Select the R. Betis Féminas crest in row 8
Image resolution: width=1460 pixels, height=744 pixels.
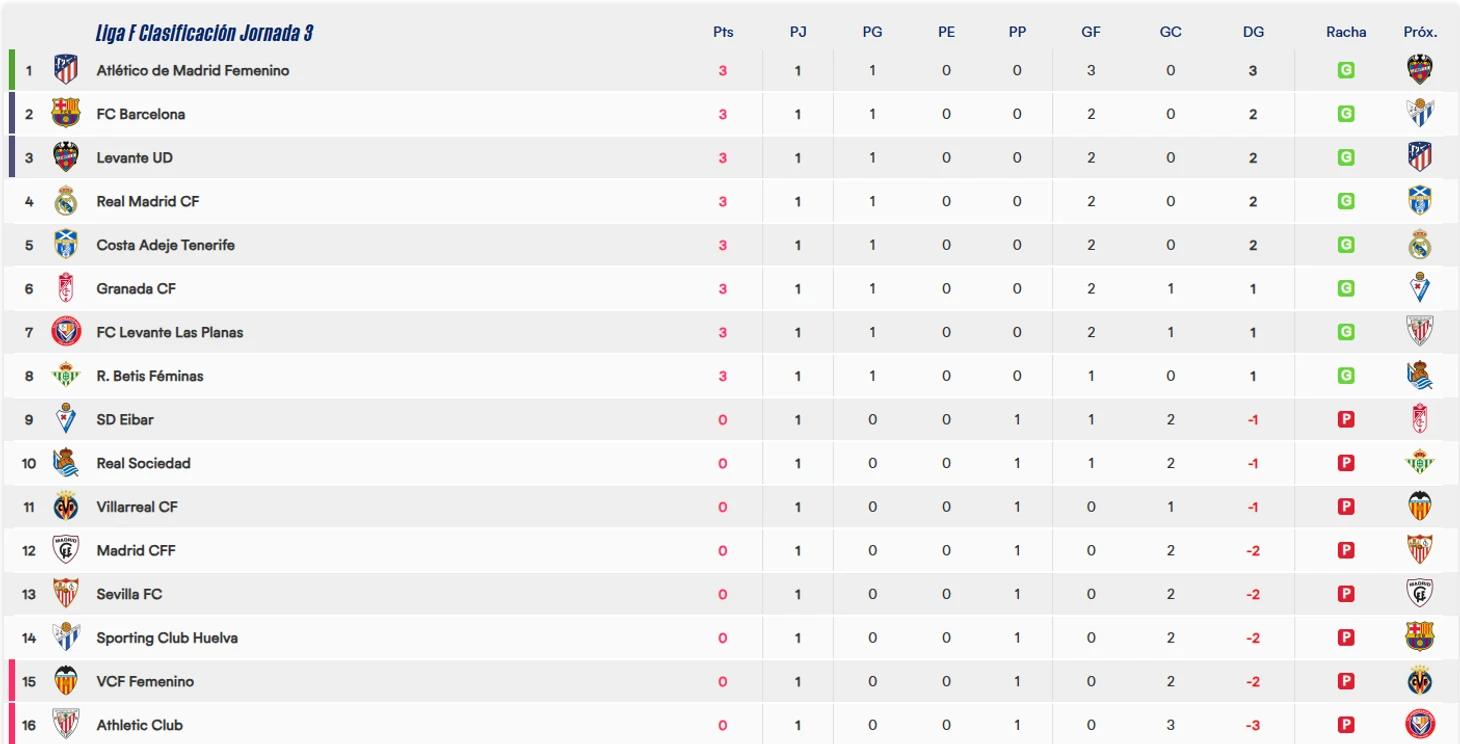(x=66, y=375)
